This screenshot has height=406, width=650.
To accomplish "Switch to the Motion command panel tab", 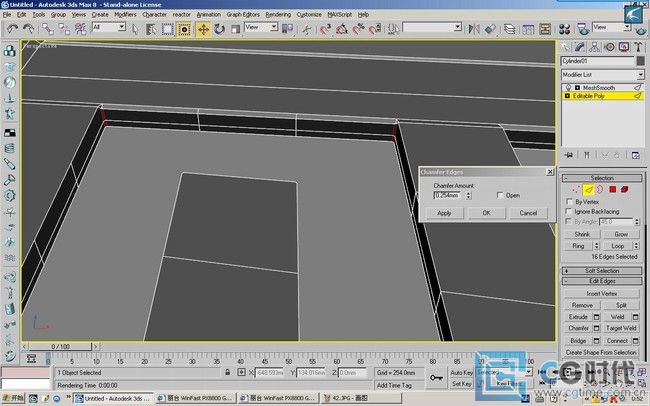I will point(609,47).
